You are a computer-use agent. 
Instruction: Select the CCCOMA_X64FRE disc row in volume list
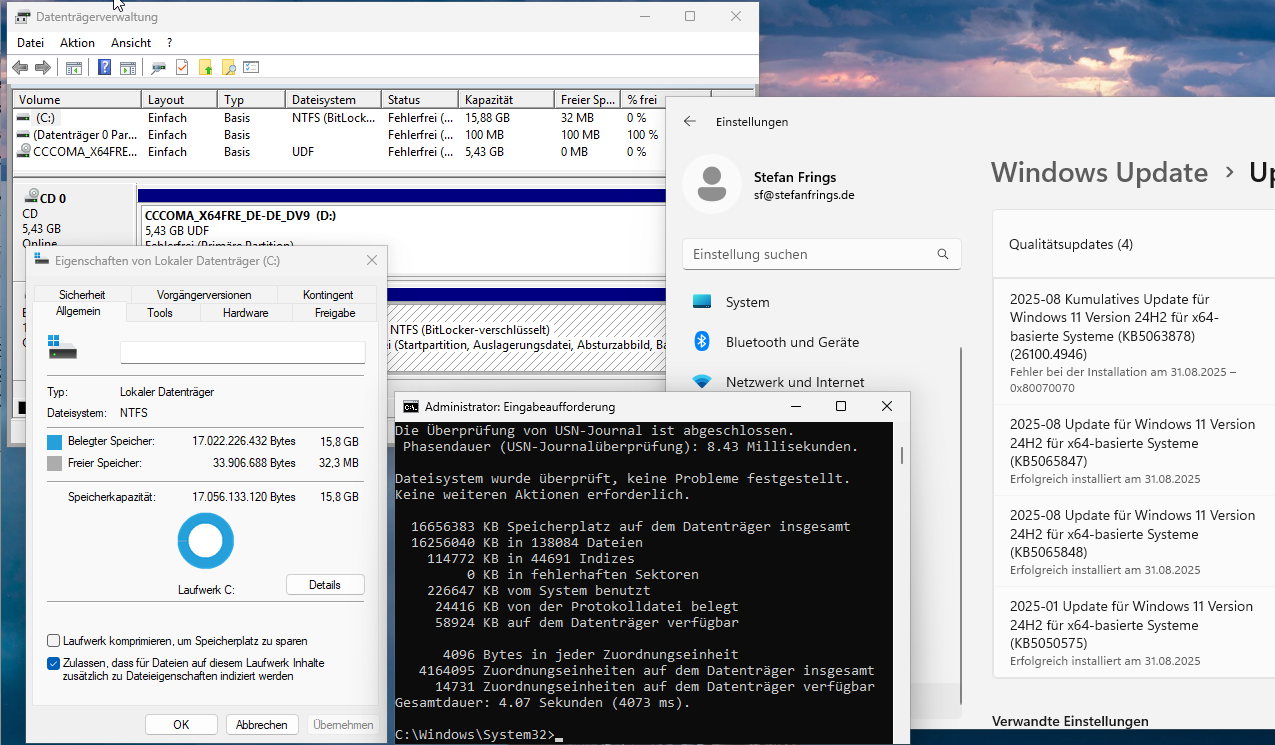[x=338, y=152]
